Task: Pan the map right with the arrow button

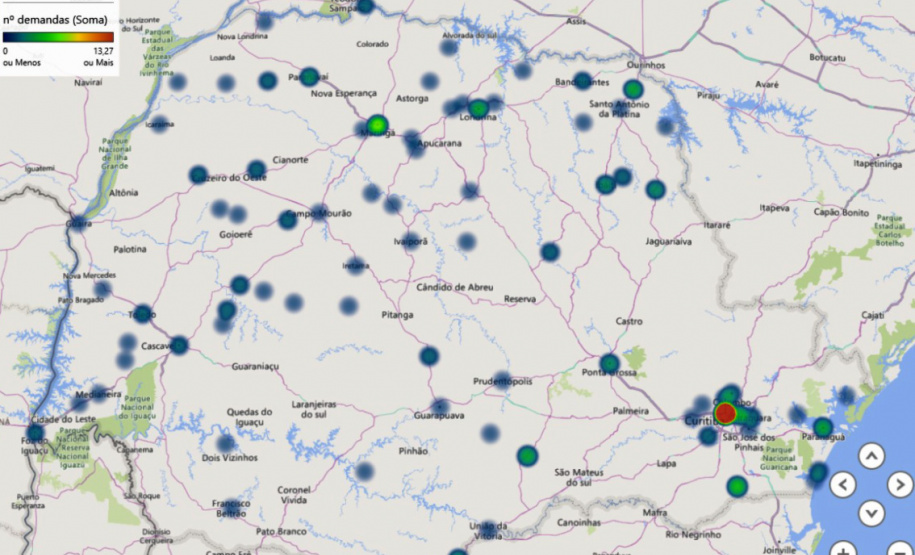Action: 900,485
